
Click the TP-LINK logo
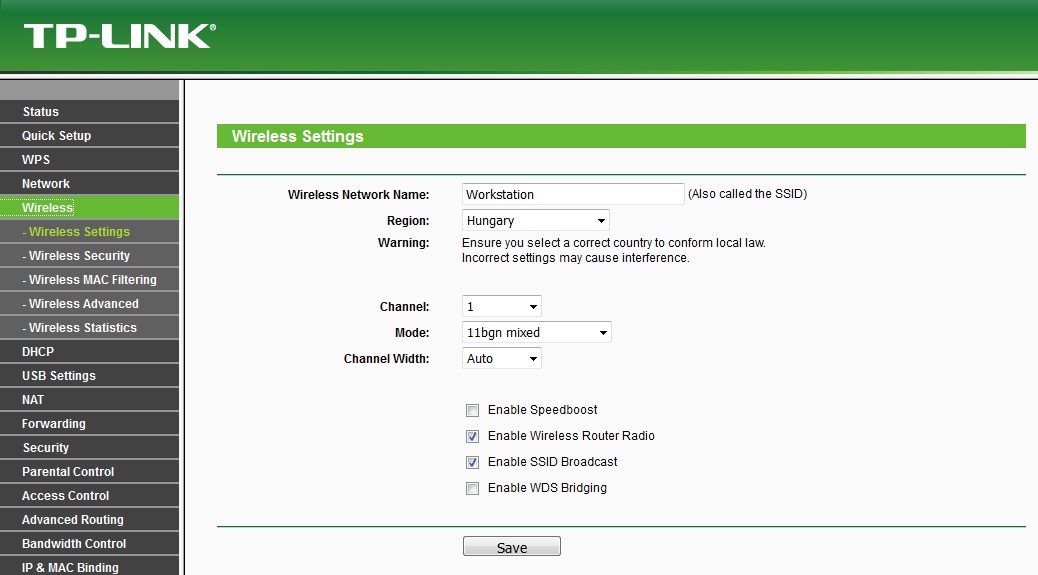pos(120,36)
